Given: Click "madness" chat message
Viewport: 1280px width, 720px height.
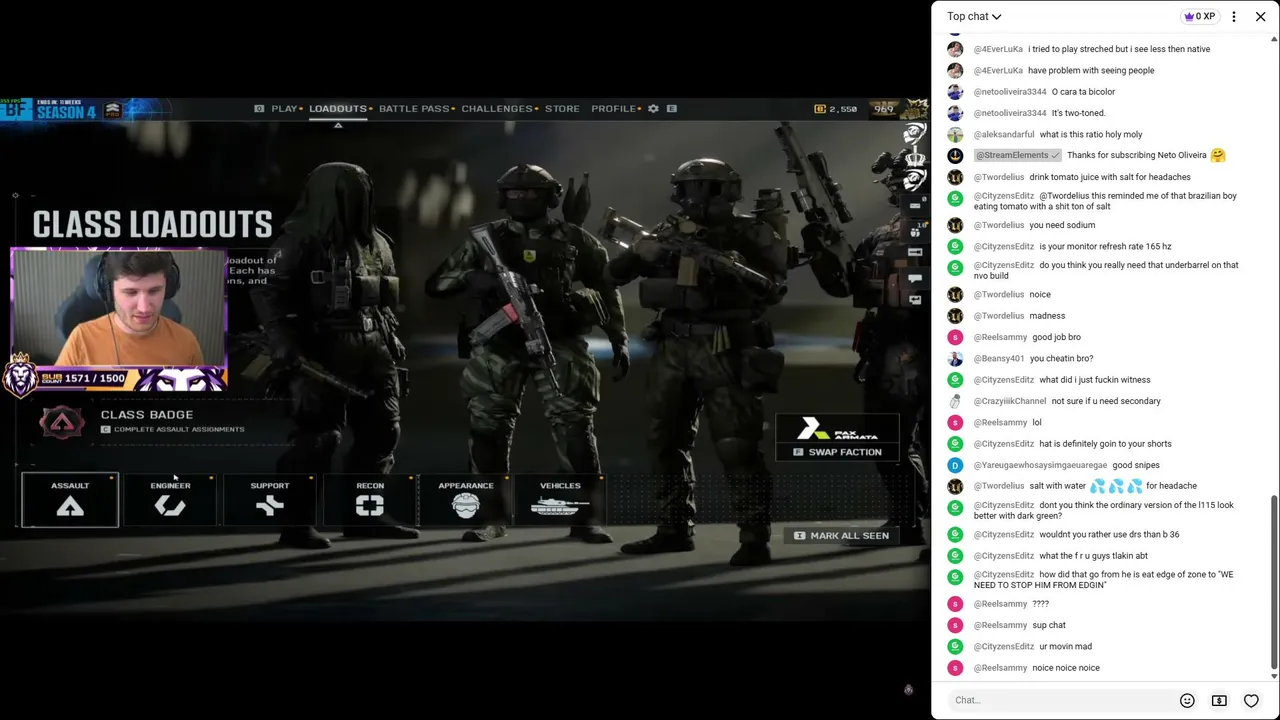Looking at the screenshot, I should coord(1047,316).
